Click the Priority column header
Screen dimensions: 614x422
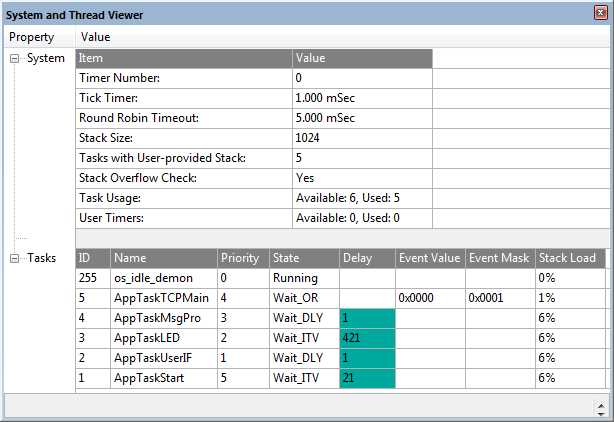coord(243,258)
